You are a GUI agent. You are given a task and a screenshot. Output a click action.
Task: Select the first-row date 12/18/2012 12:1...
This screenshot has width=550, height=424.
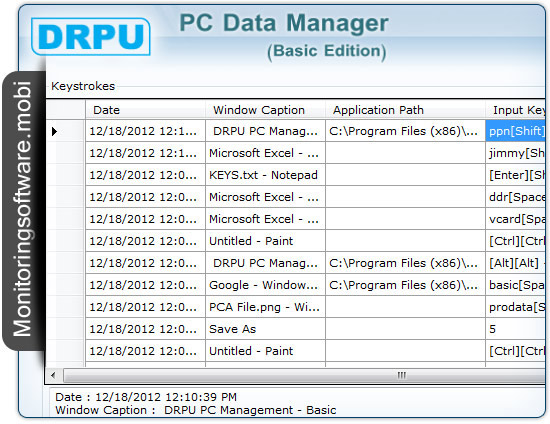point(146,131)
